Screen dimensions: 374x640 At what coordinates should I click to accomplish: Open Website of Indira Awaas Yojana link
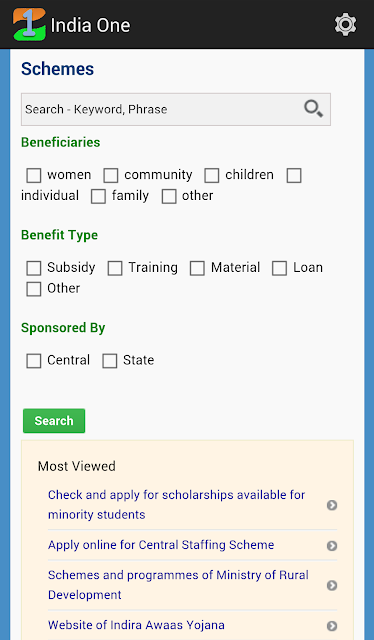coord(136,625)
